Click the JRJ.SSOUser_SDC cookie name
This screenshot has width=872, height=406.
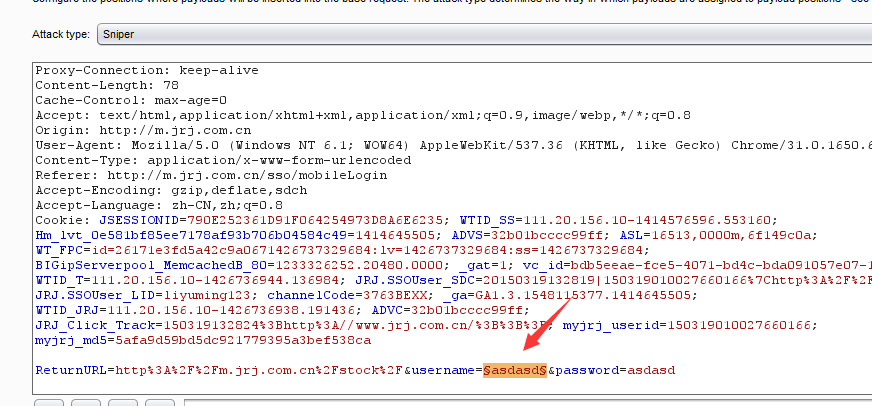click(x=414, y=280)
